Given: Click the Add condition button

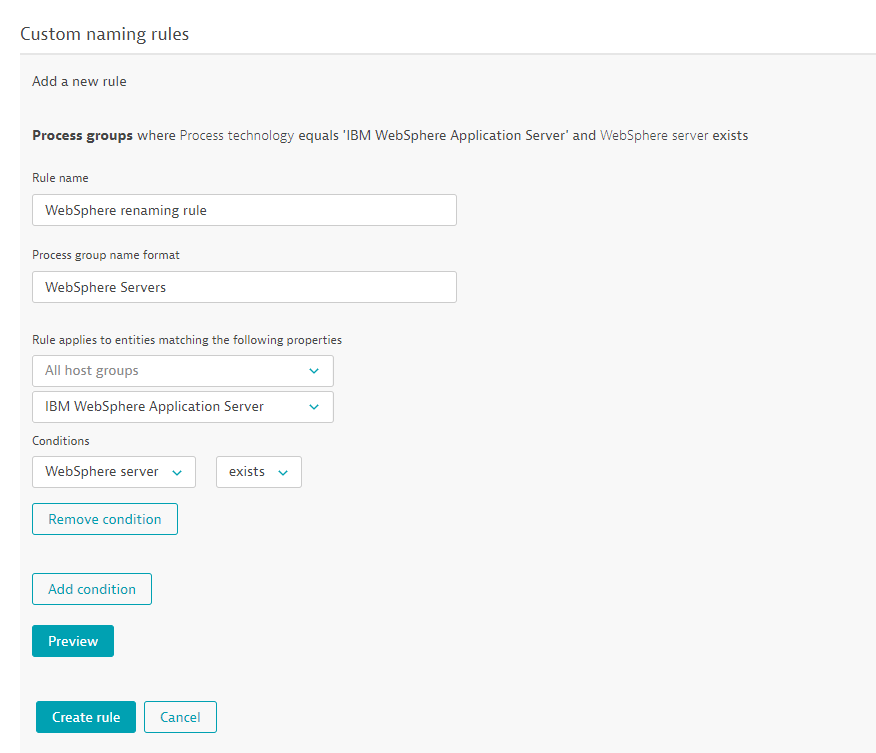Looking at the screenshot, I should click(x=92, y=589).
